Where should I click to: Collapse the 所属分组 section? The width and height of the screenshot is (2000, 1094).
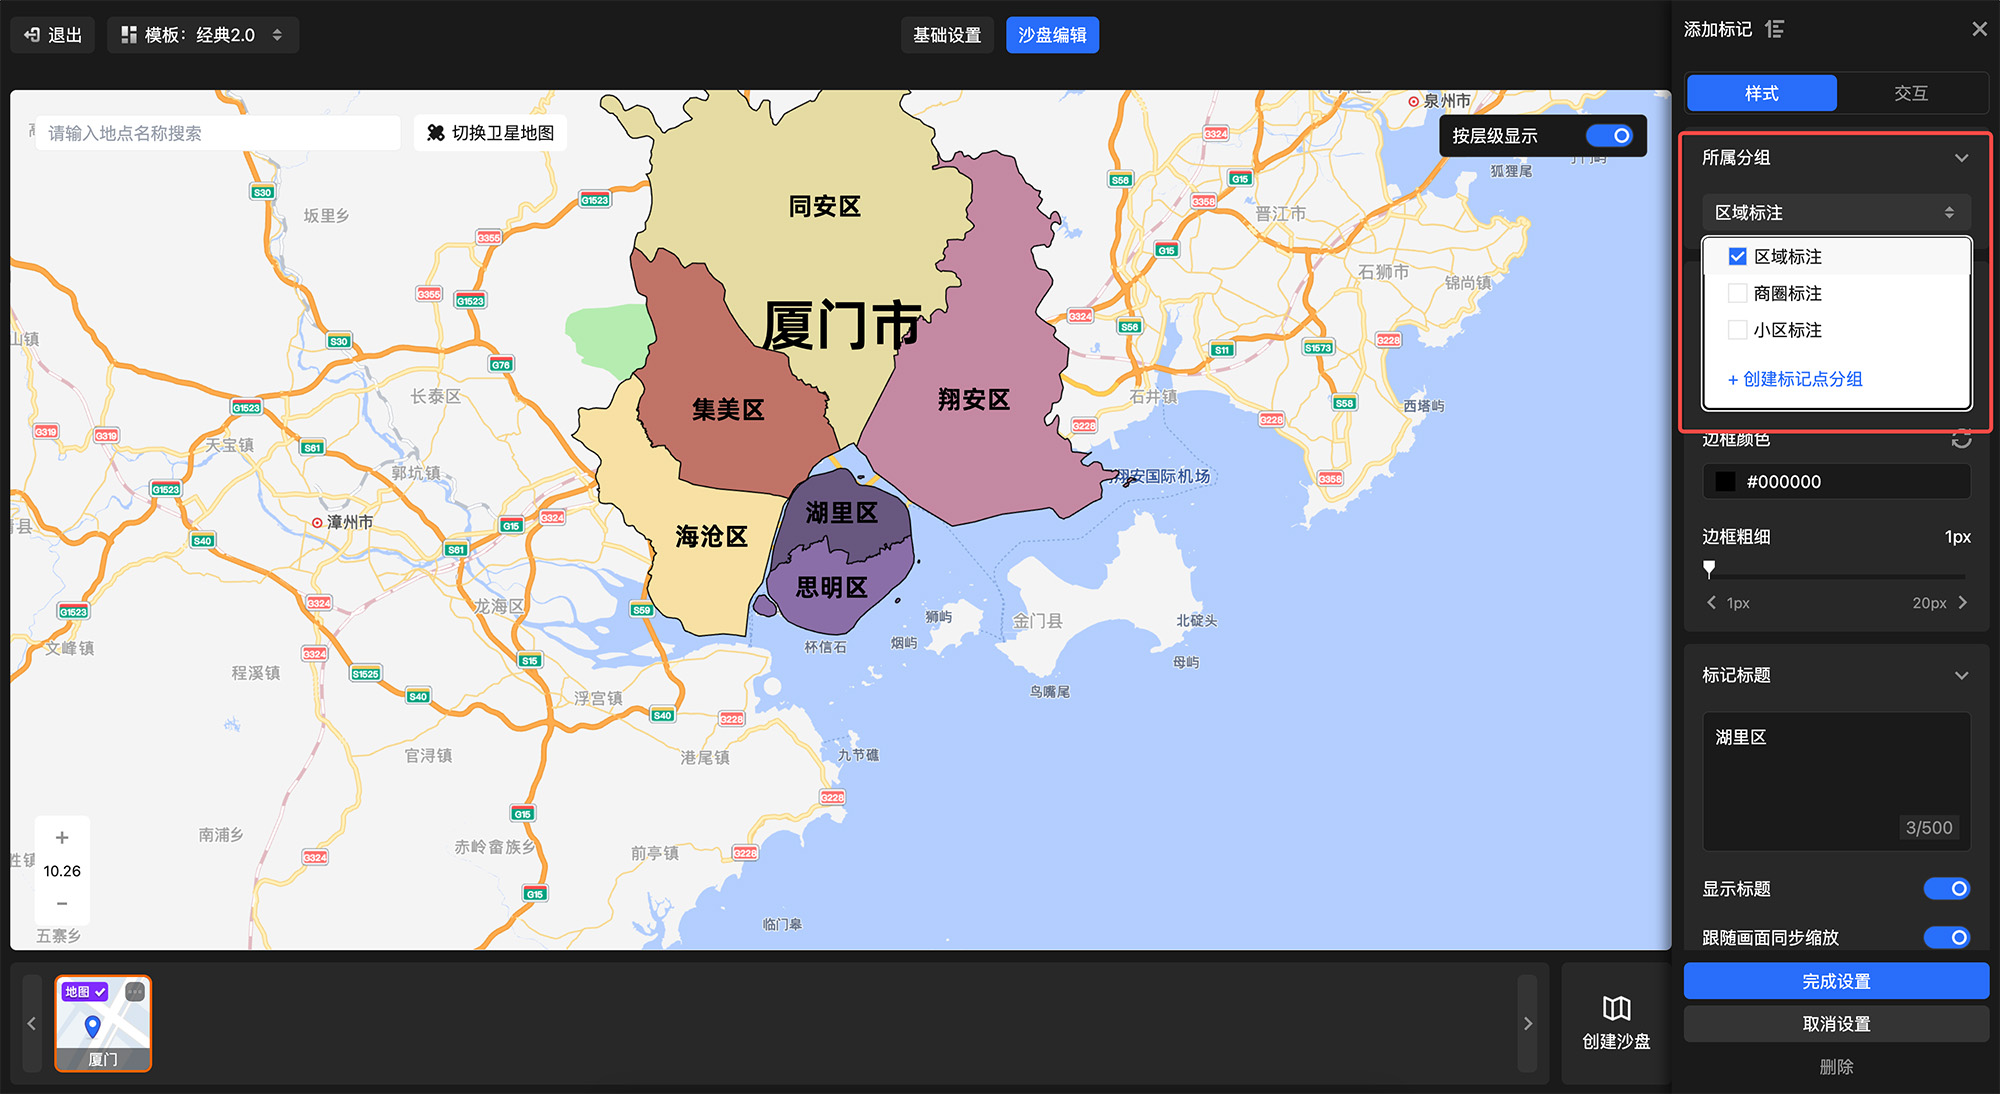pos(1961,158)
